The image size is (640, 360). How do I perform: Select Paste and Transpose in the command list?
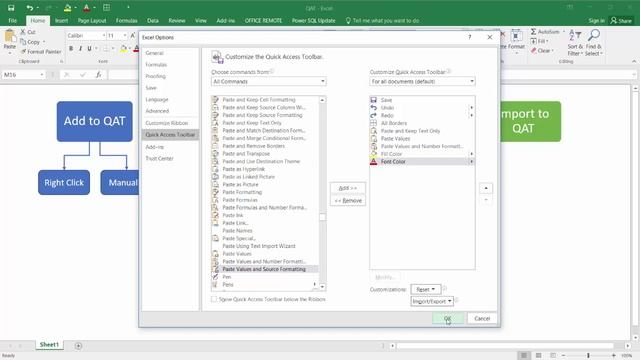click(264, 153)
